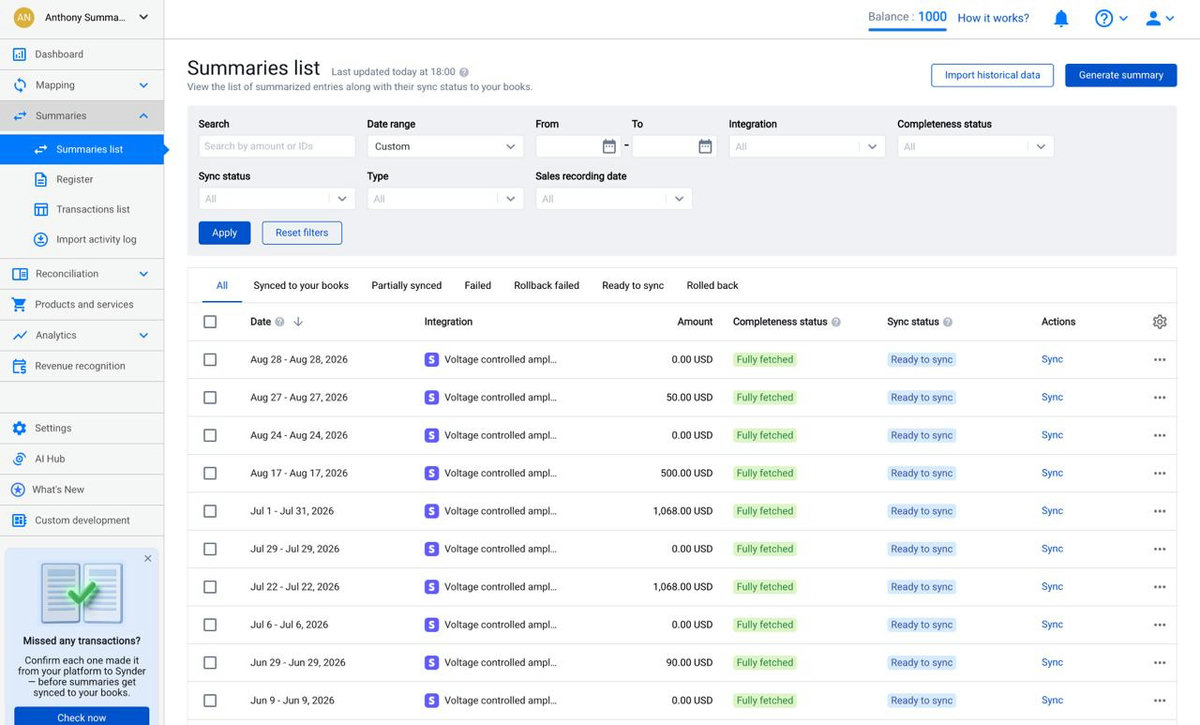
Task: Open the Integration filter dropdown
Action: point(807,146)
